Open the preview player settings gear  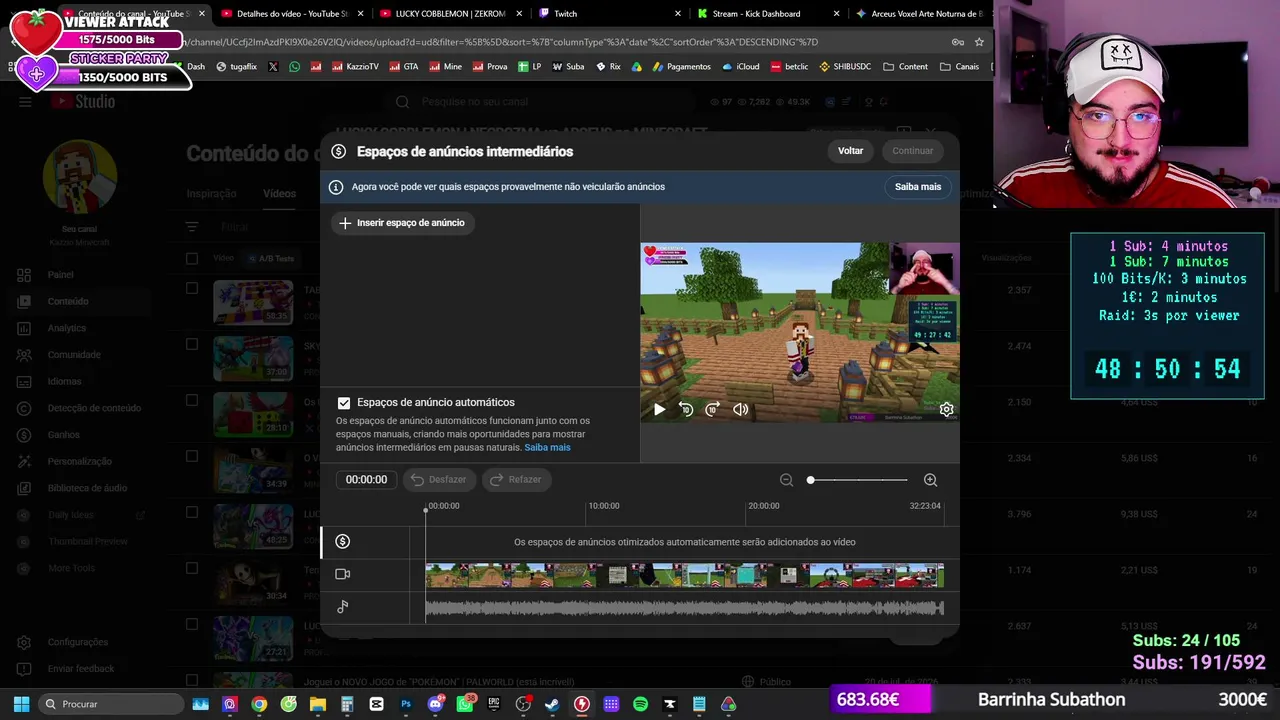tap(946, 409)
